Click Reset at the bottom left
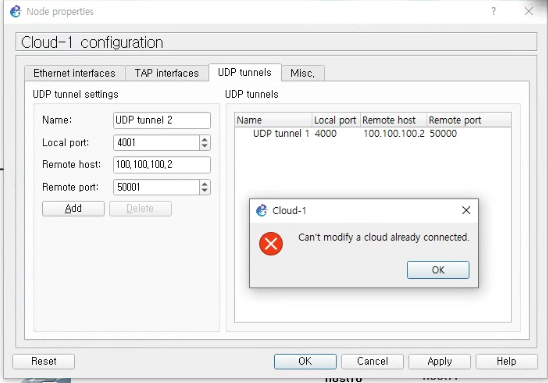 click(x=44, y=361)
